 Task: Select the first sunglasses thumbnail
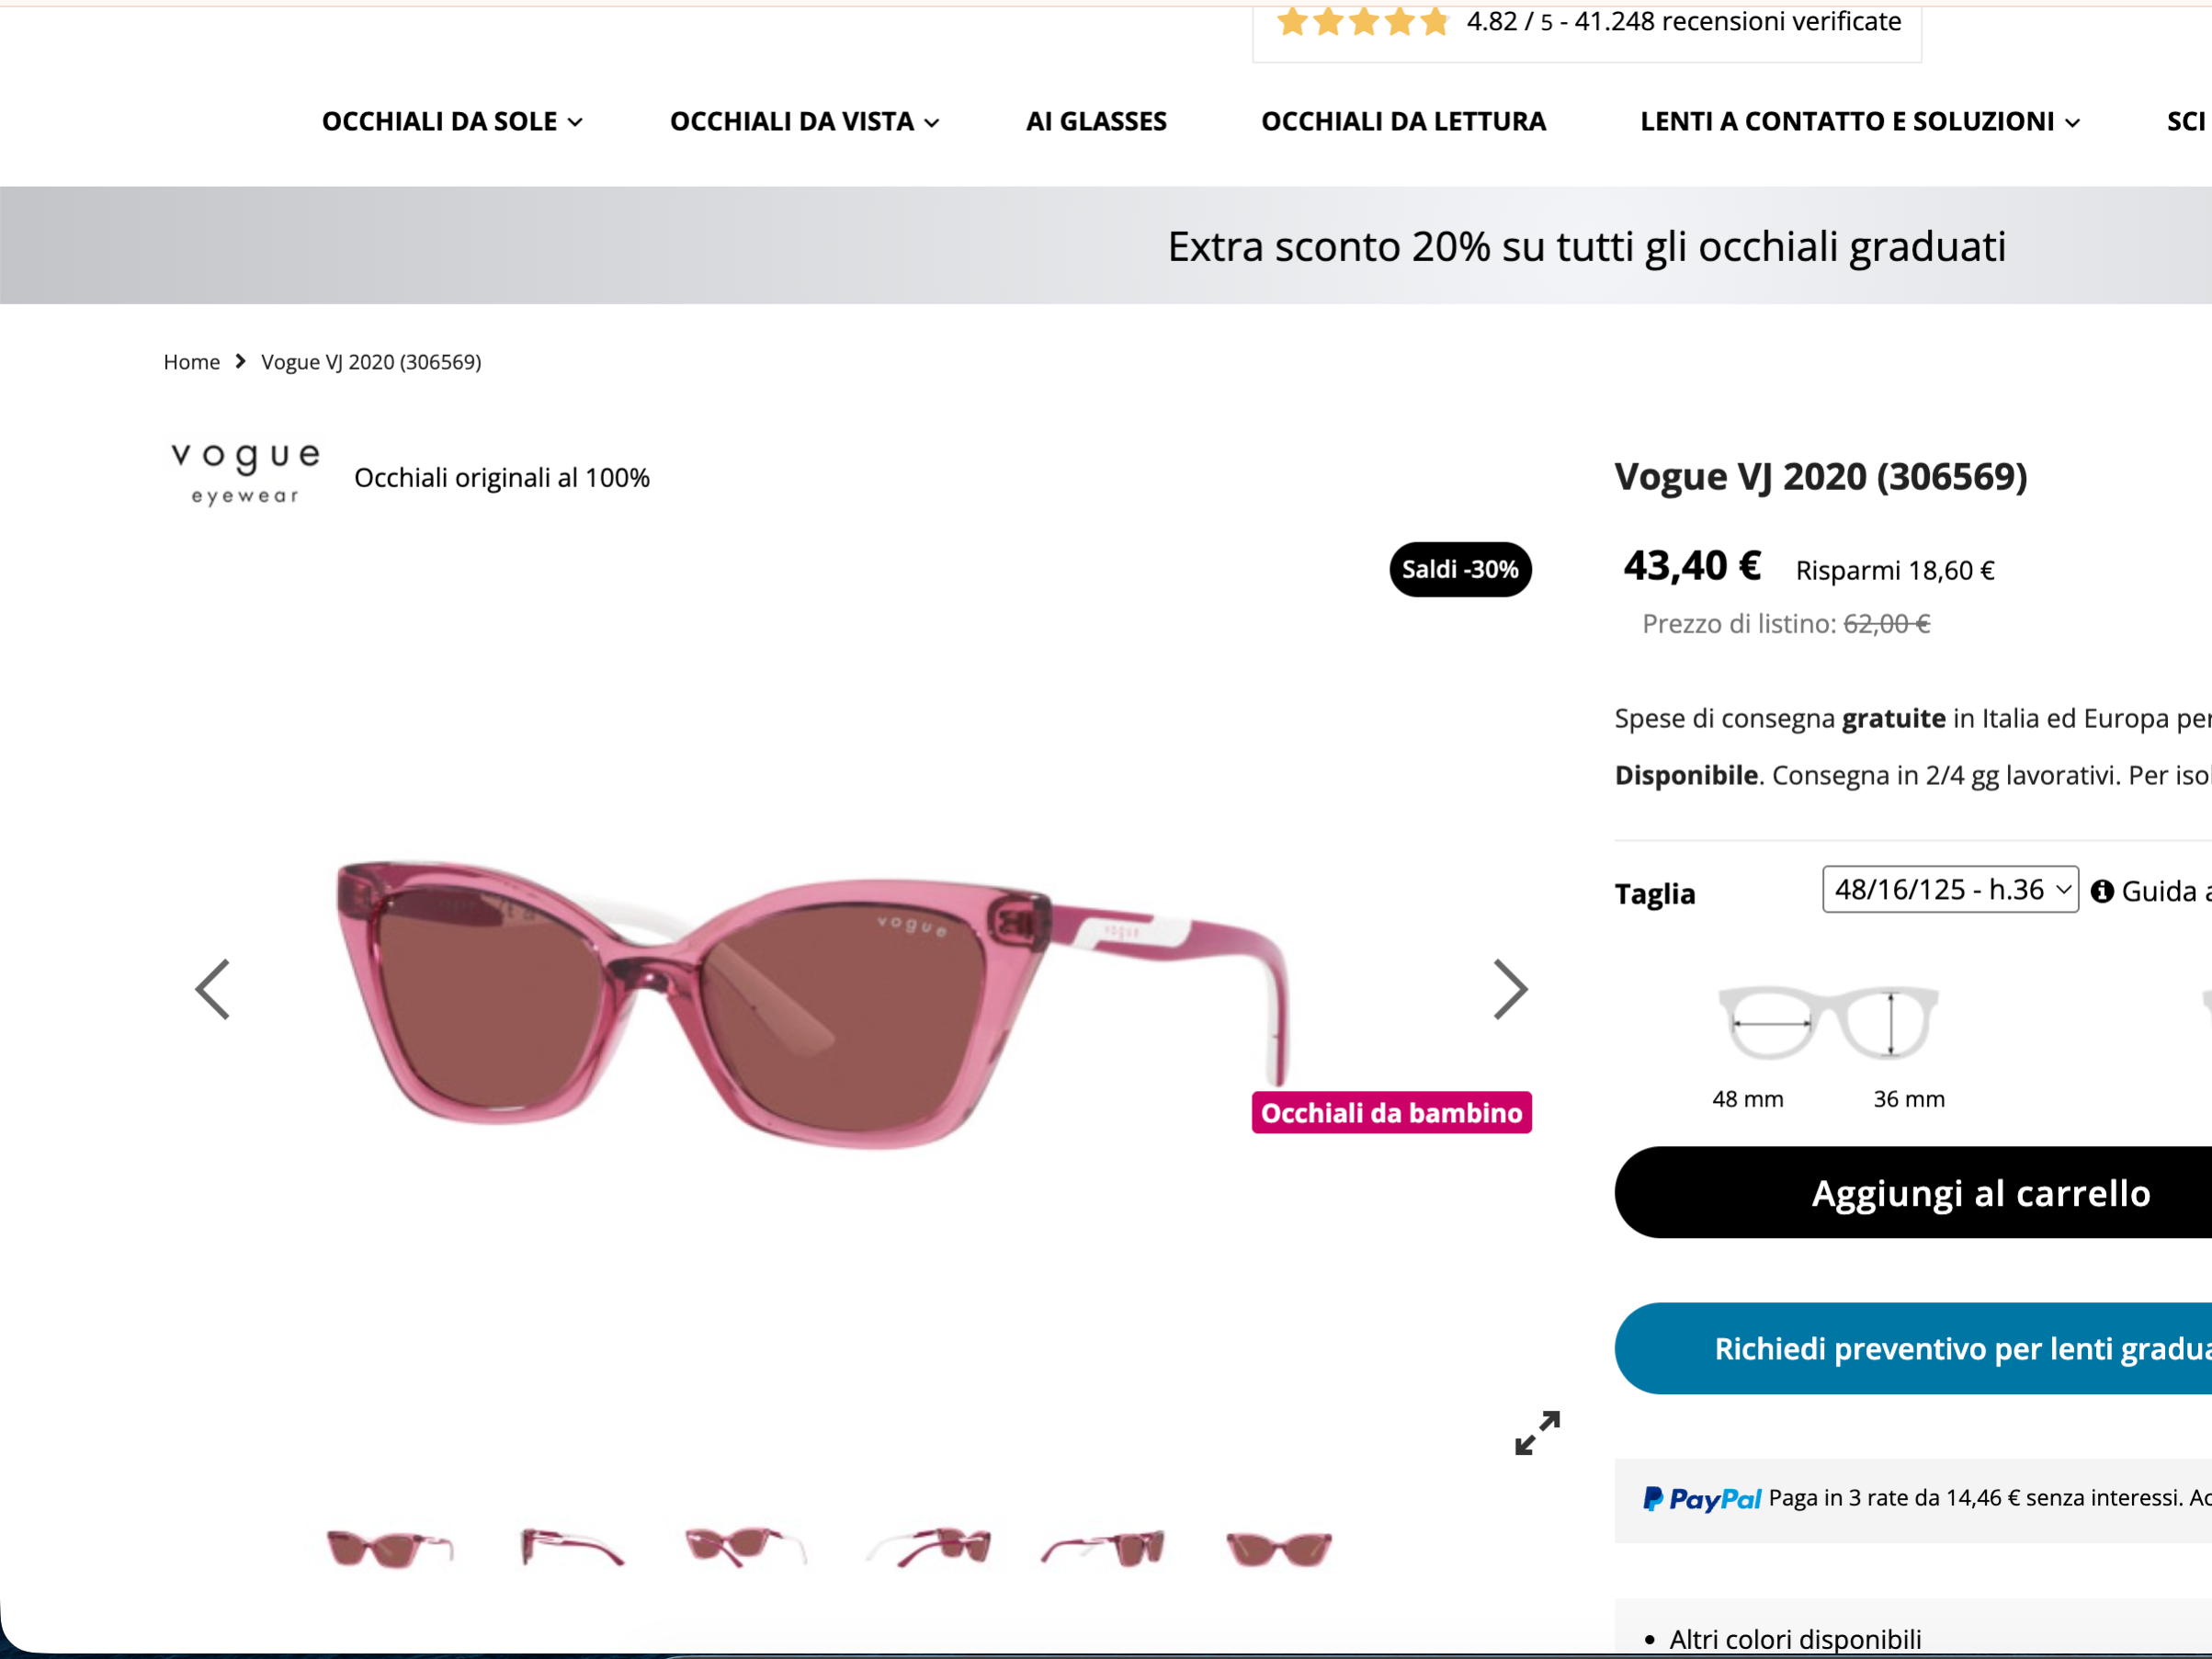tap(390, 1548)
